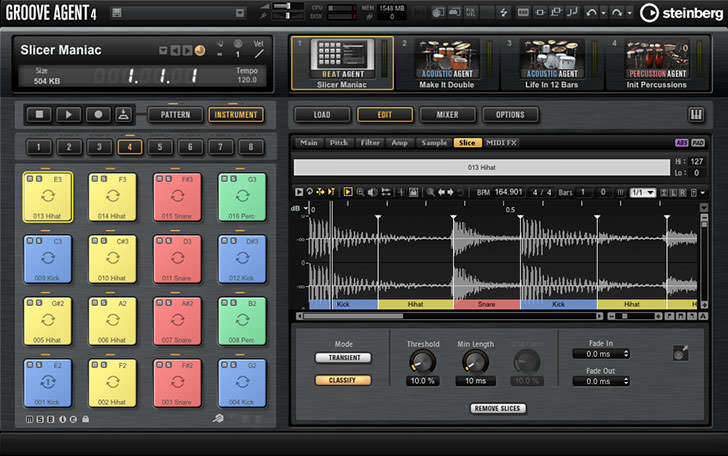Open the Mixer page
This screenshot has width=728, height=456.
point(448,115)
